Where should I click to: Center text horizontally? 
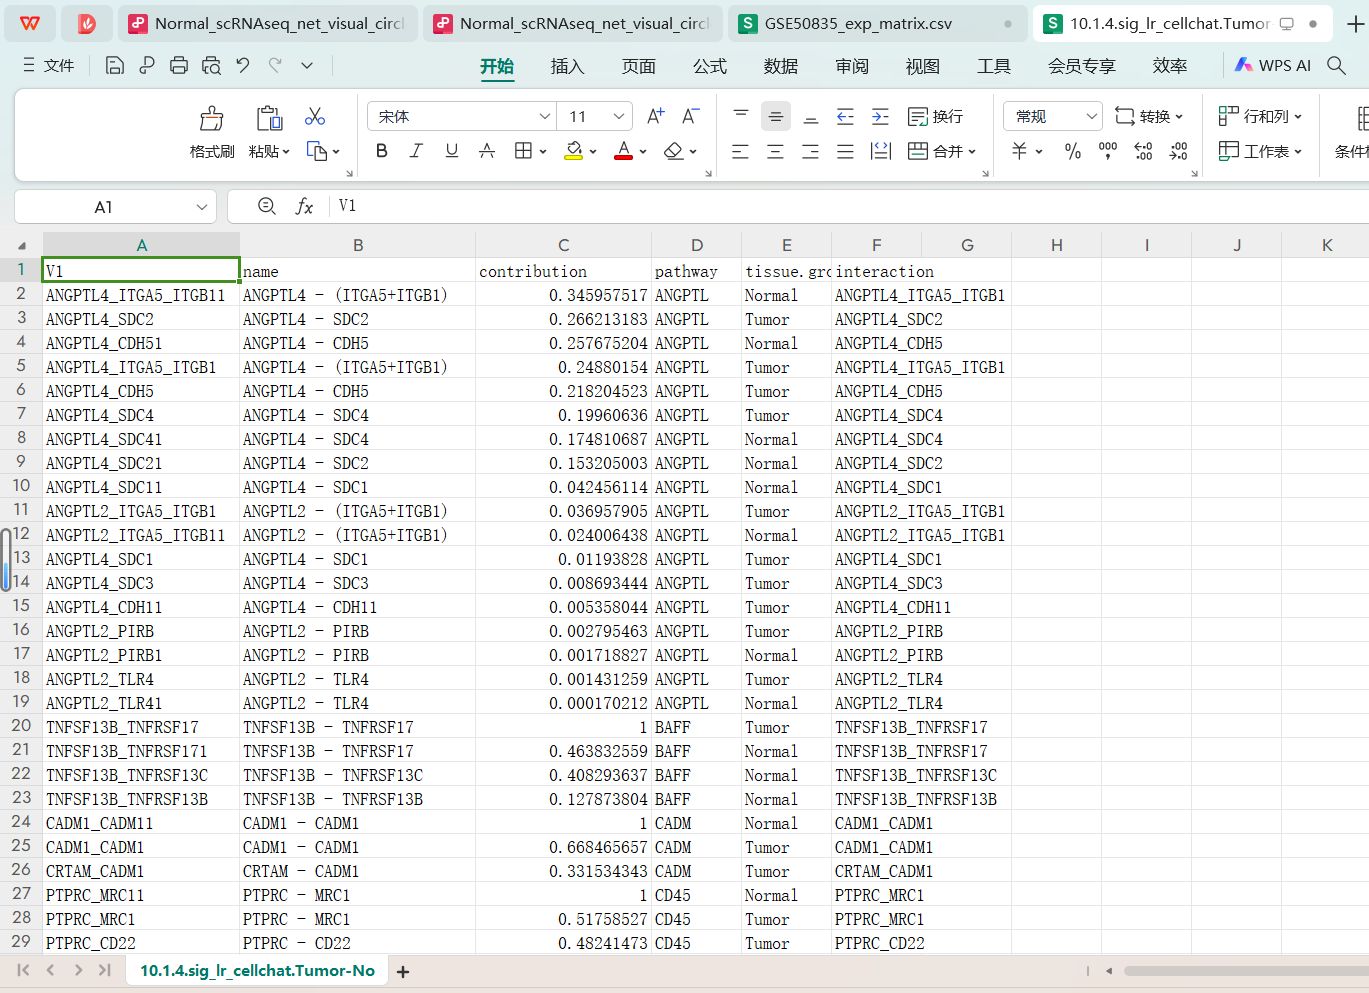pos(775,151)
